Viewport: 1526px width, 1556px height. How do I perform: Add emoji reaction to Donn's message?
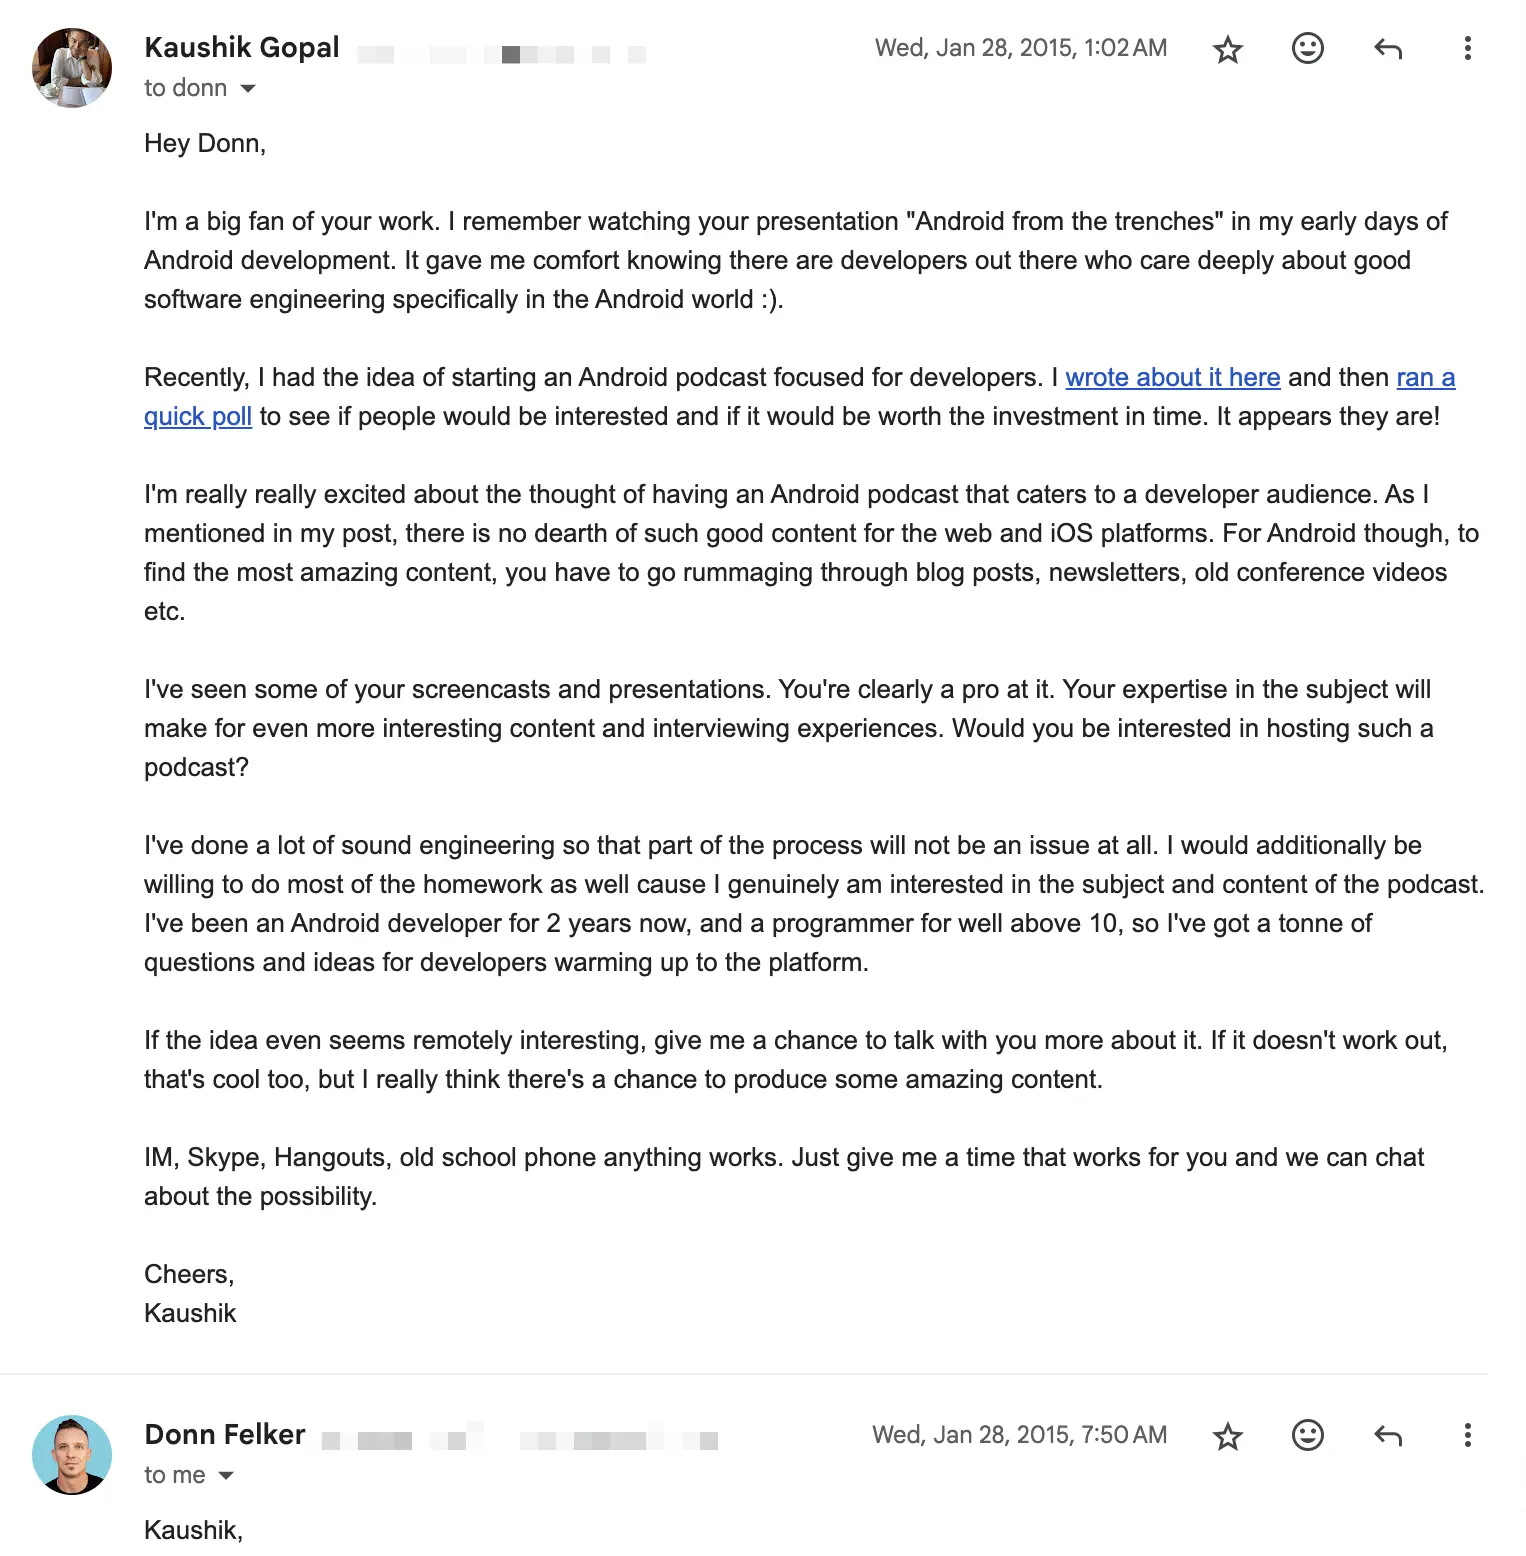[1307, 1435]
